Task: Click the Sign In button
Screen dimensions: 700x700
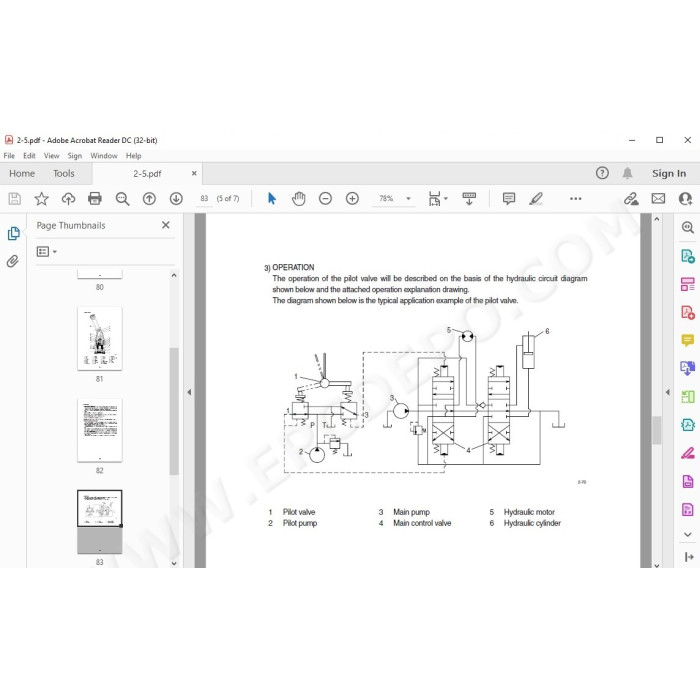Action: pyautogui.click(x=669, y=173)
